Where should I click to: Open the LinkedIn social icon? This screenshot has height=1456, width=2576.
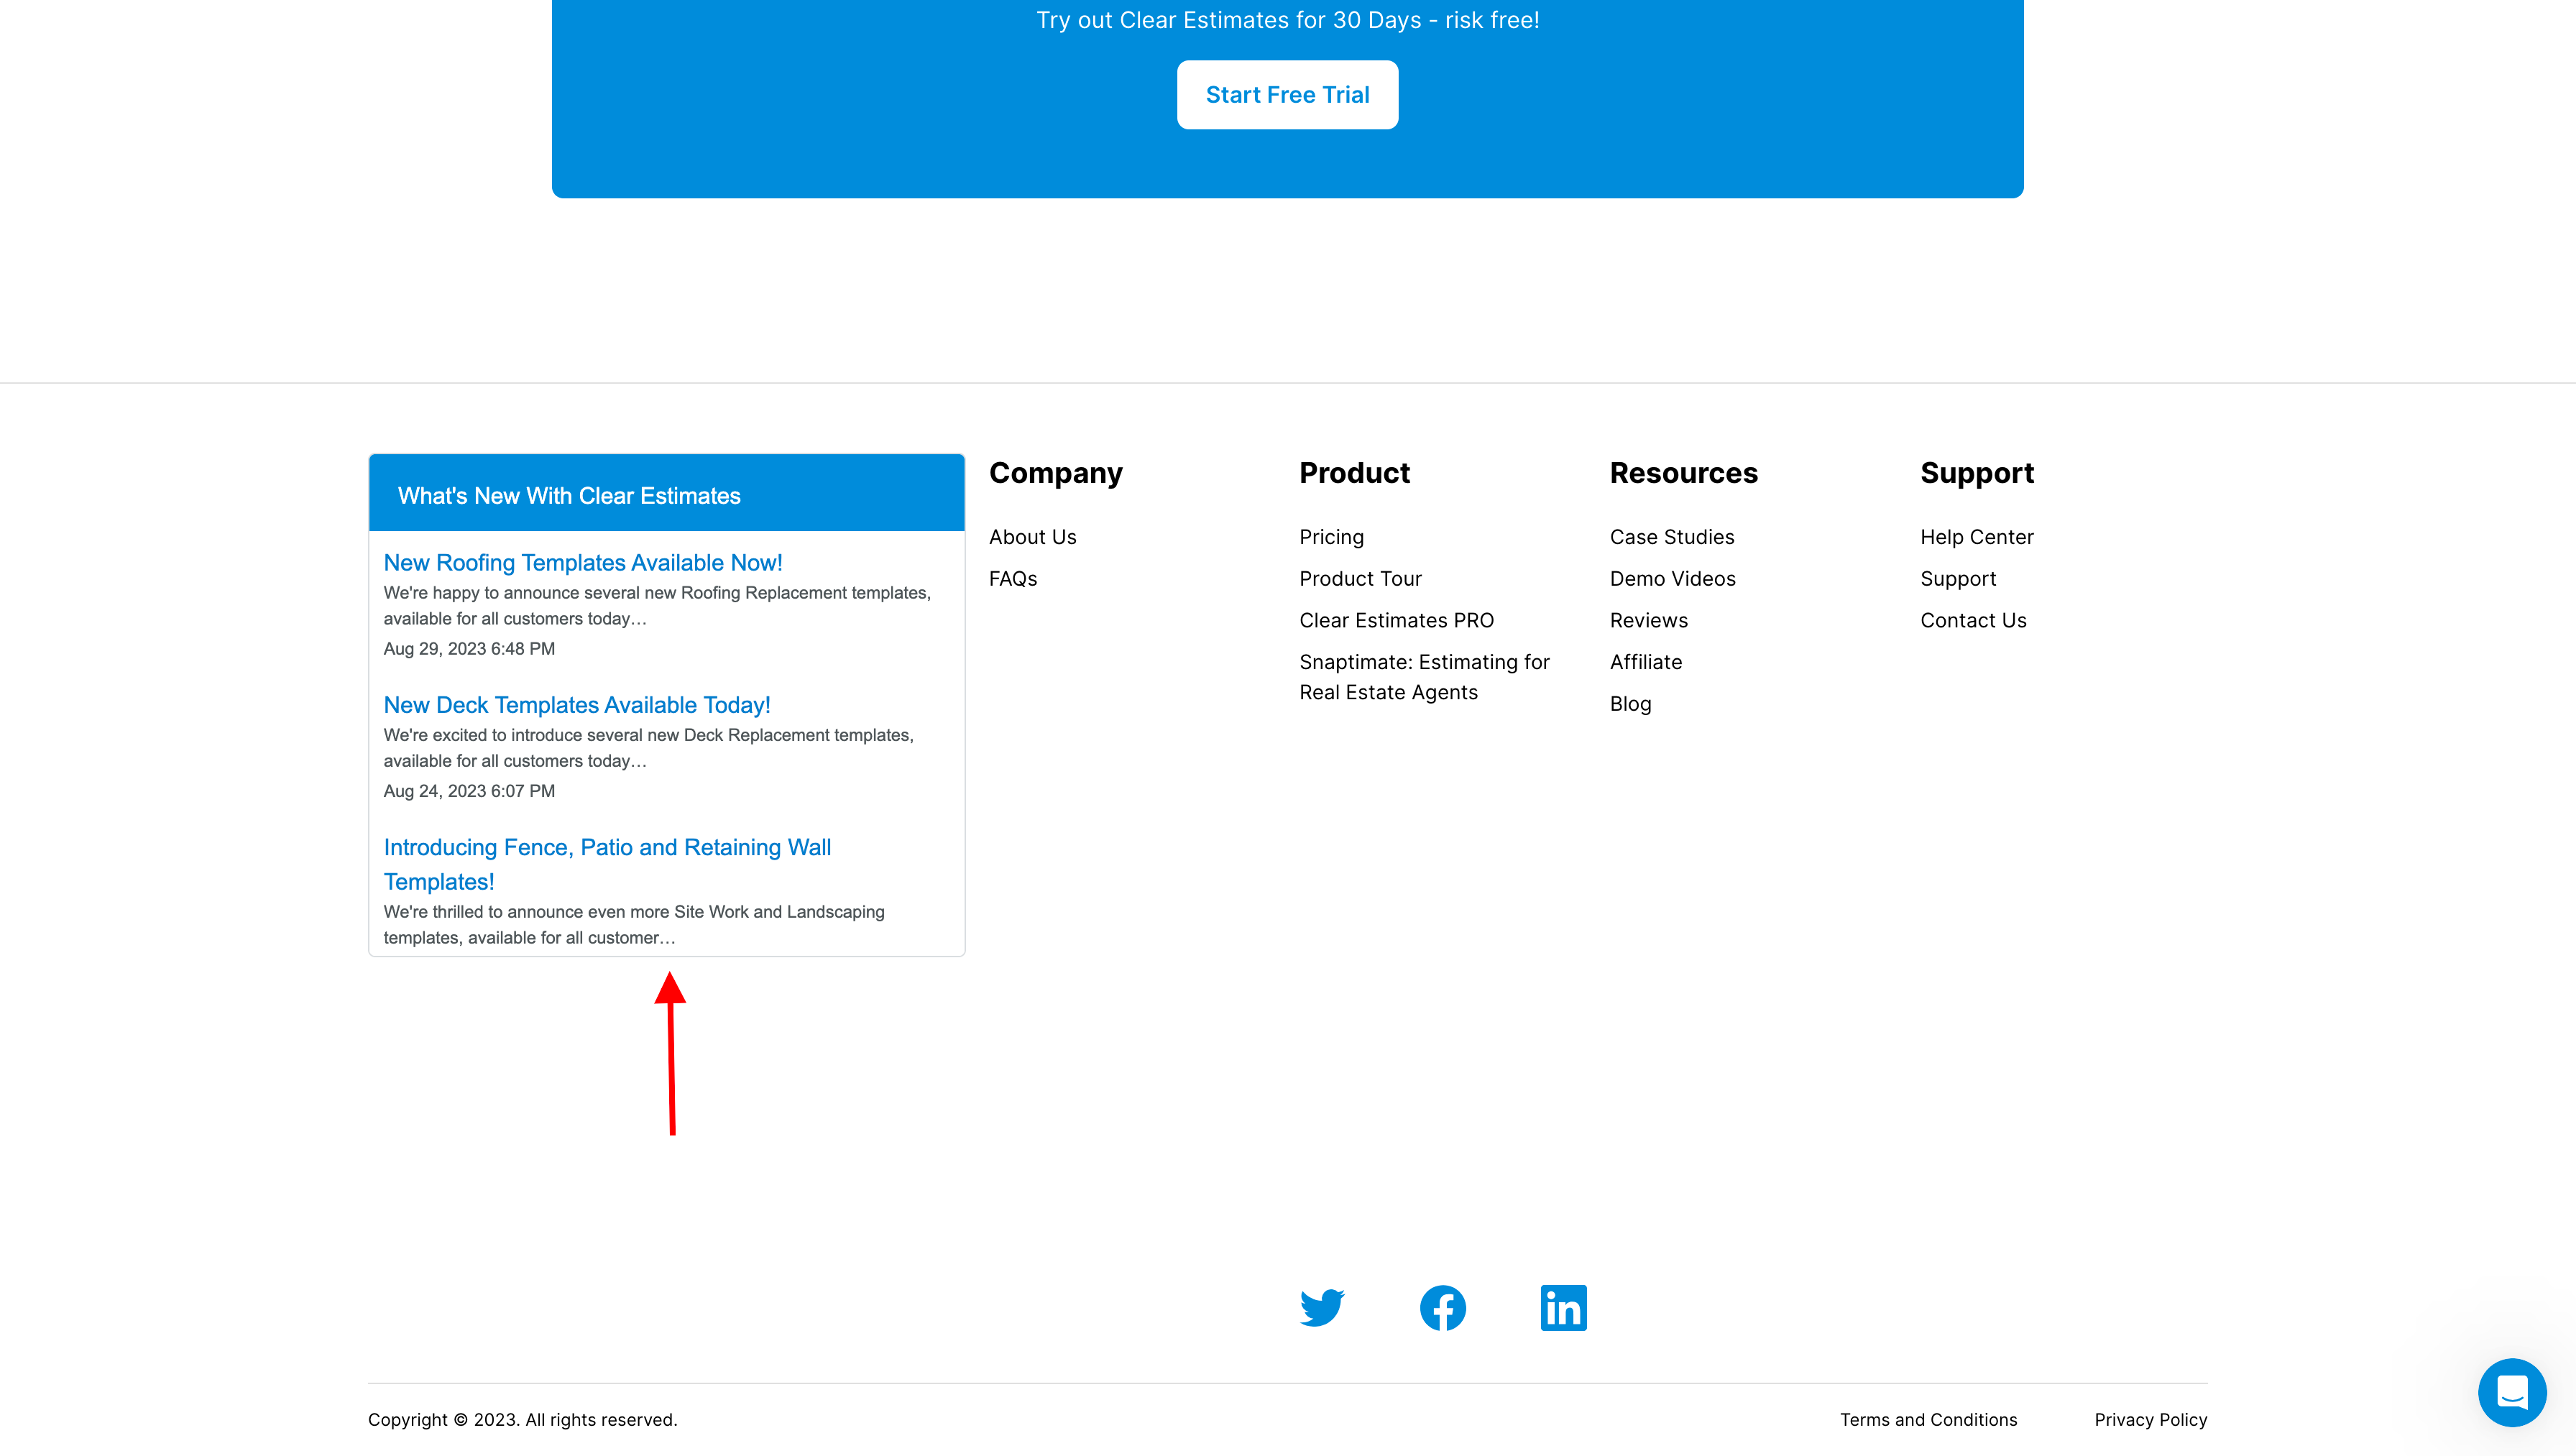click(x=1563, y=1308)
